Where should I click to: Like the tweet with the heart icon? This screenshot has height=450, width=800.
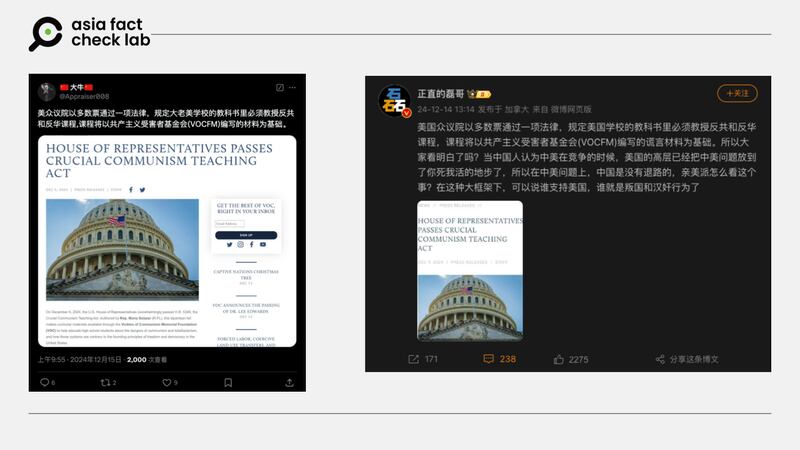pyautogui.click(x=165, y=382)
